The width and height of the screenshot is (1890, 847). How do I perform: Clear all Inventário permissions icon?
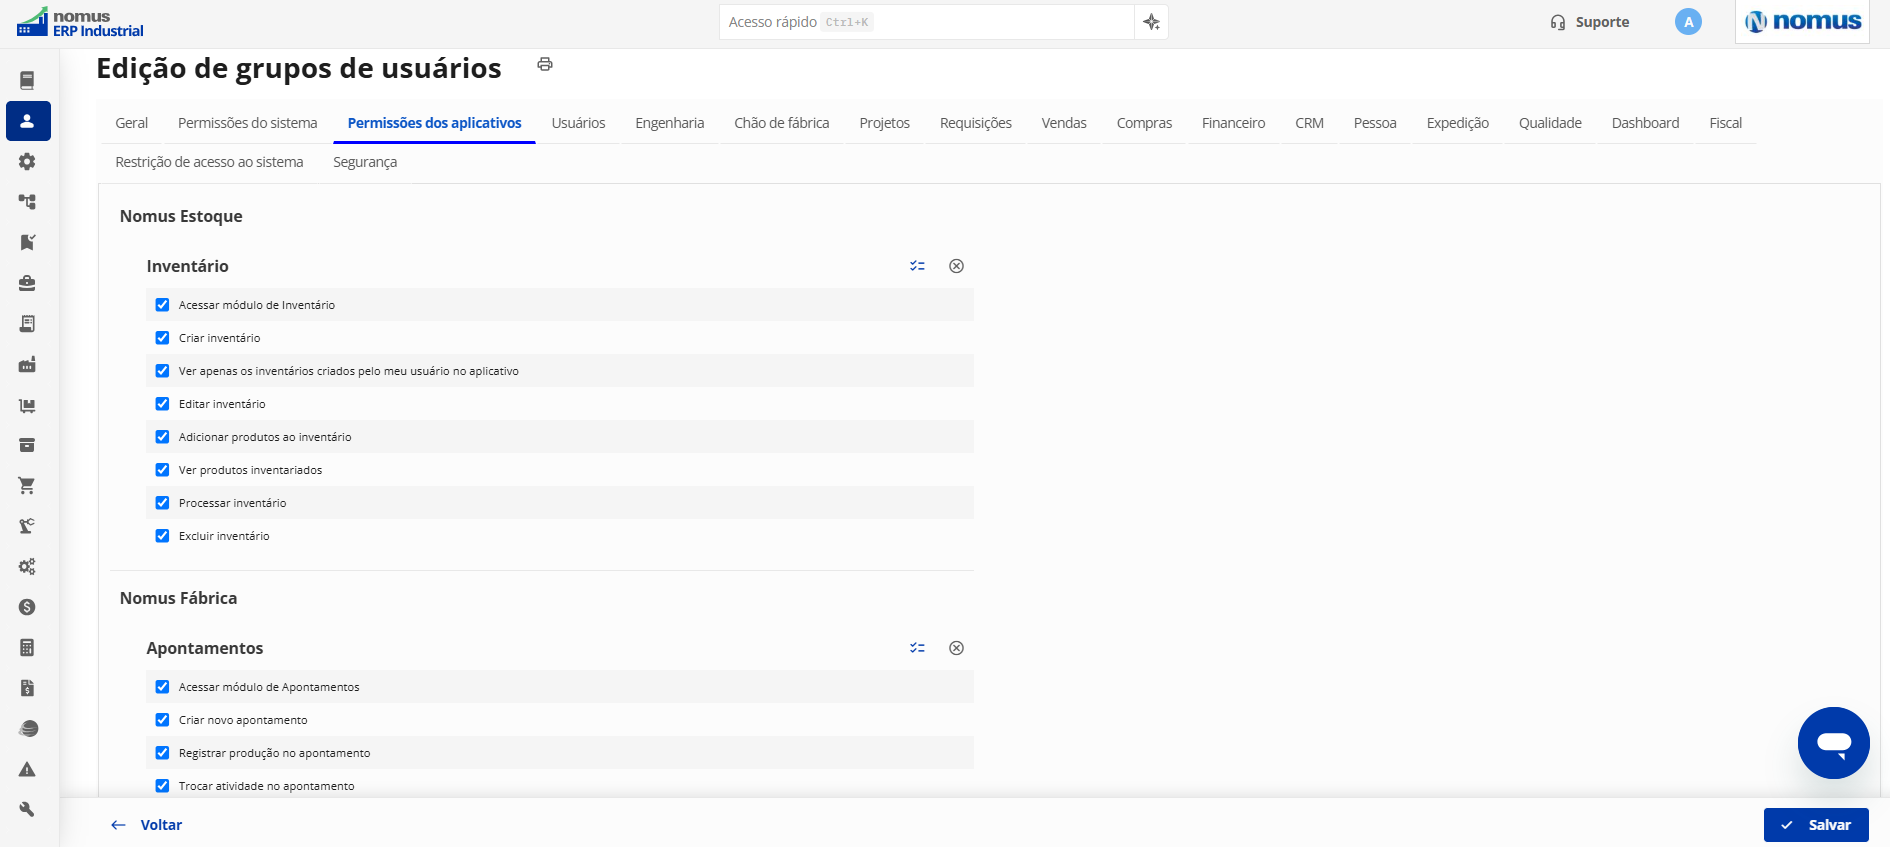[x=956, y=266]
